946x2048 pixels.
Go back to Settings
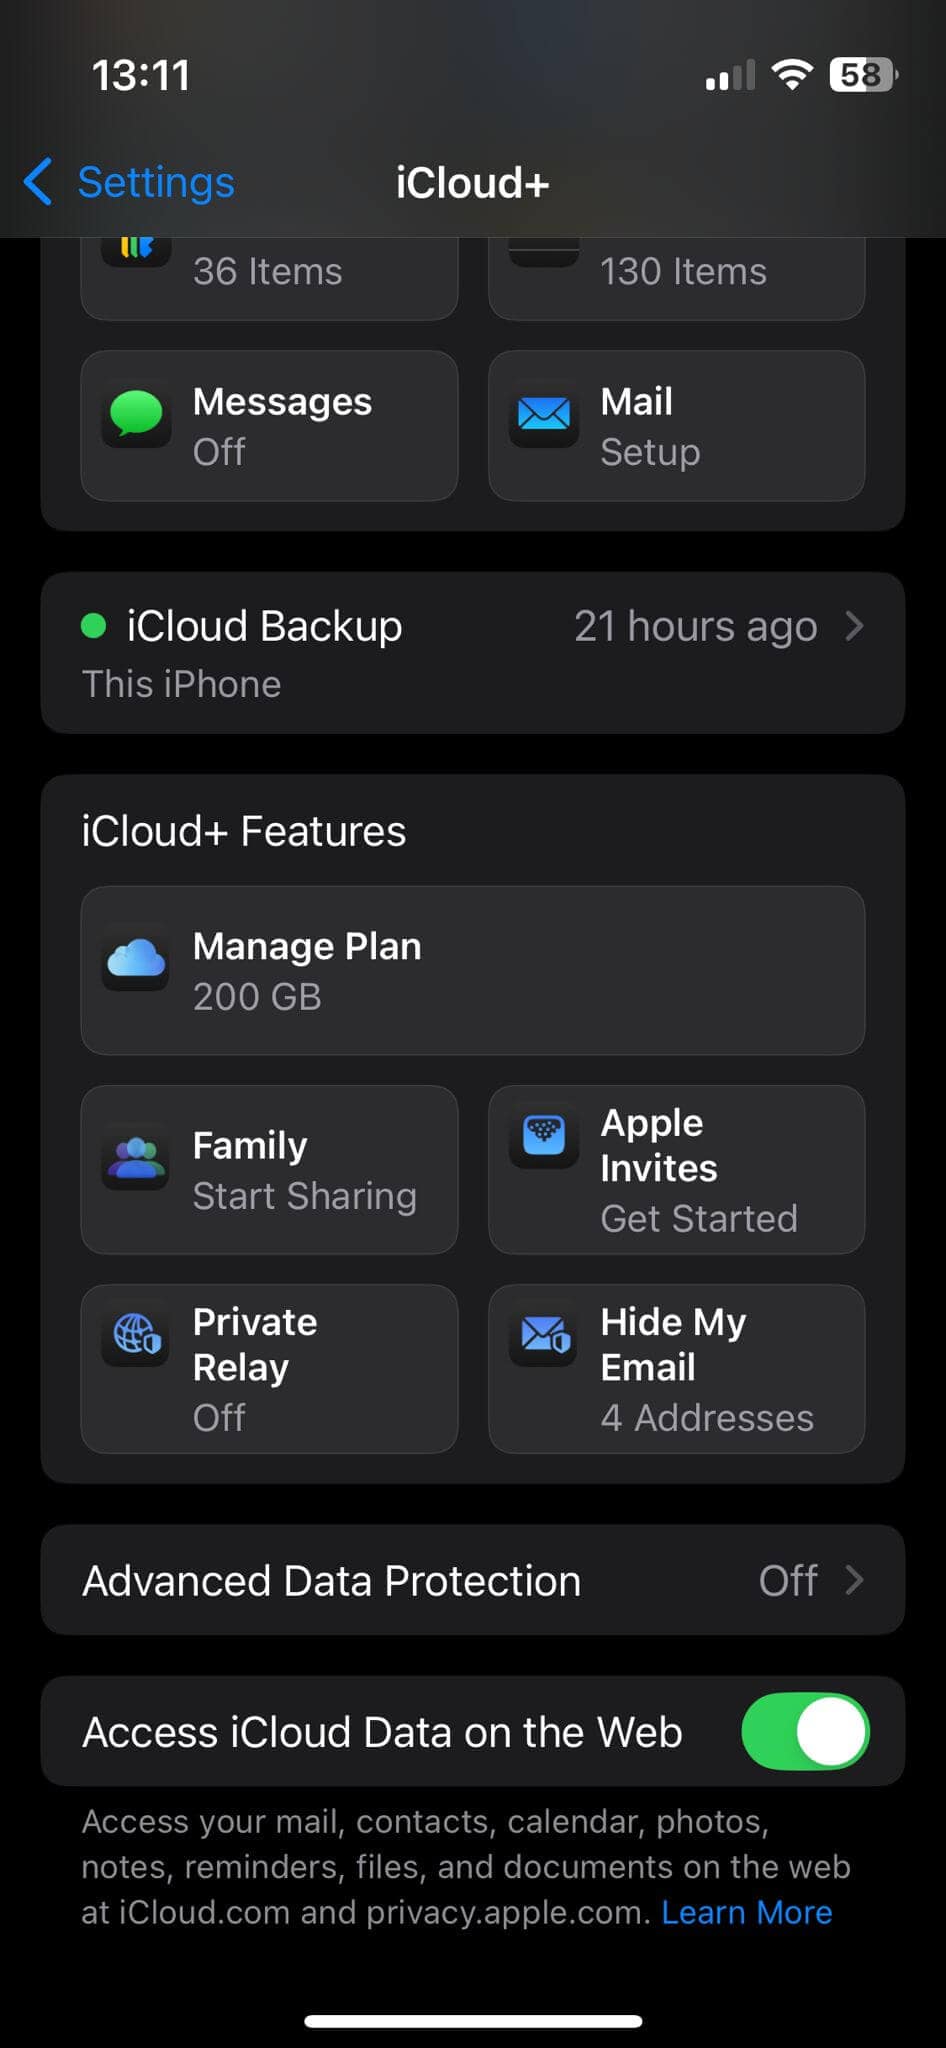[x=155, y=183]
